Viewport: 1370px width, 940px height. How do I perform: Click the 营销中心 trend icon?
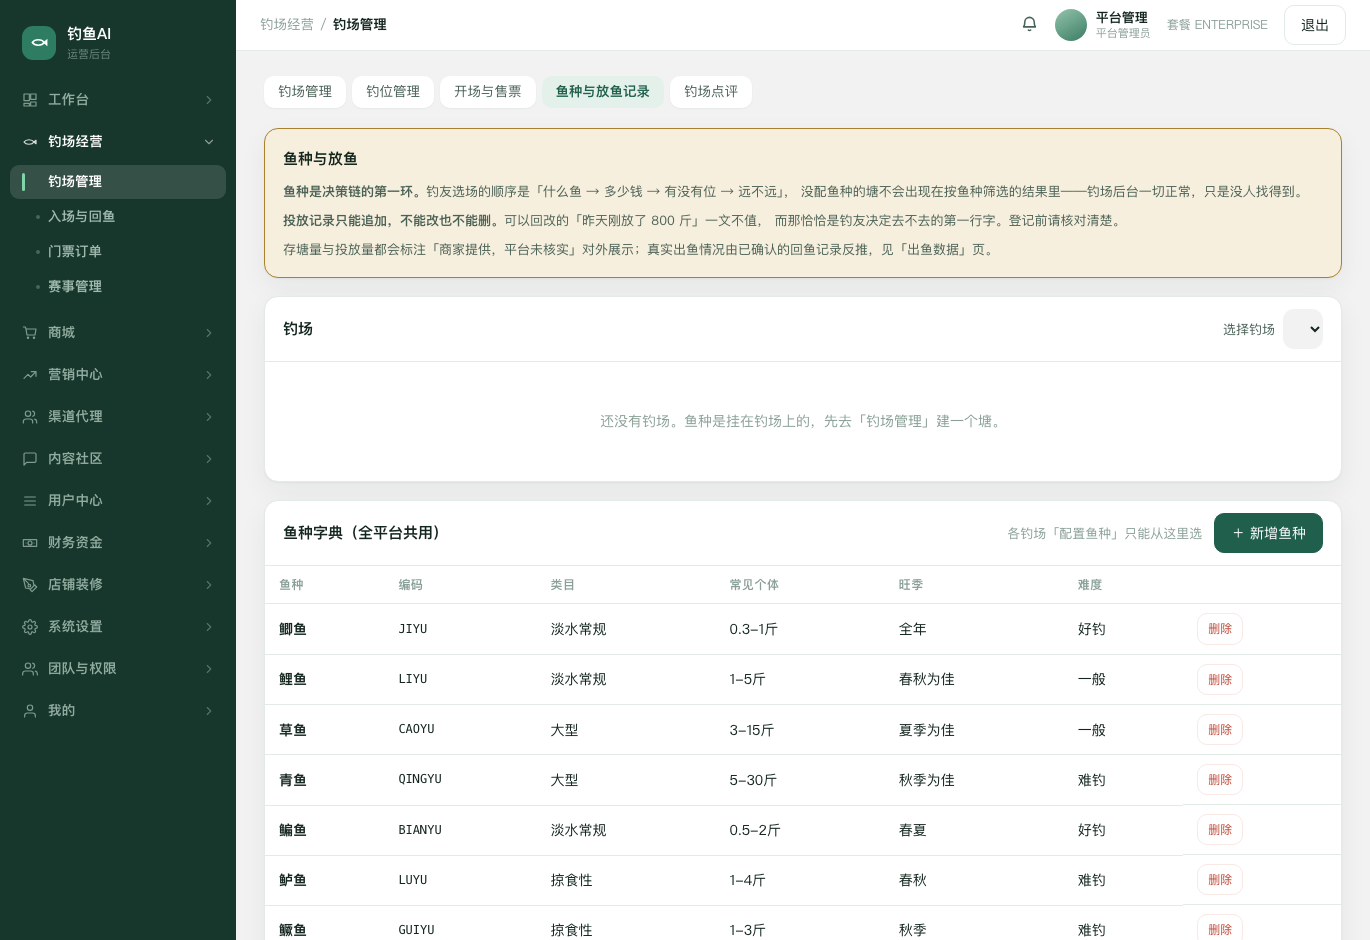pos(30,375)
